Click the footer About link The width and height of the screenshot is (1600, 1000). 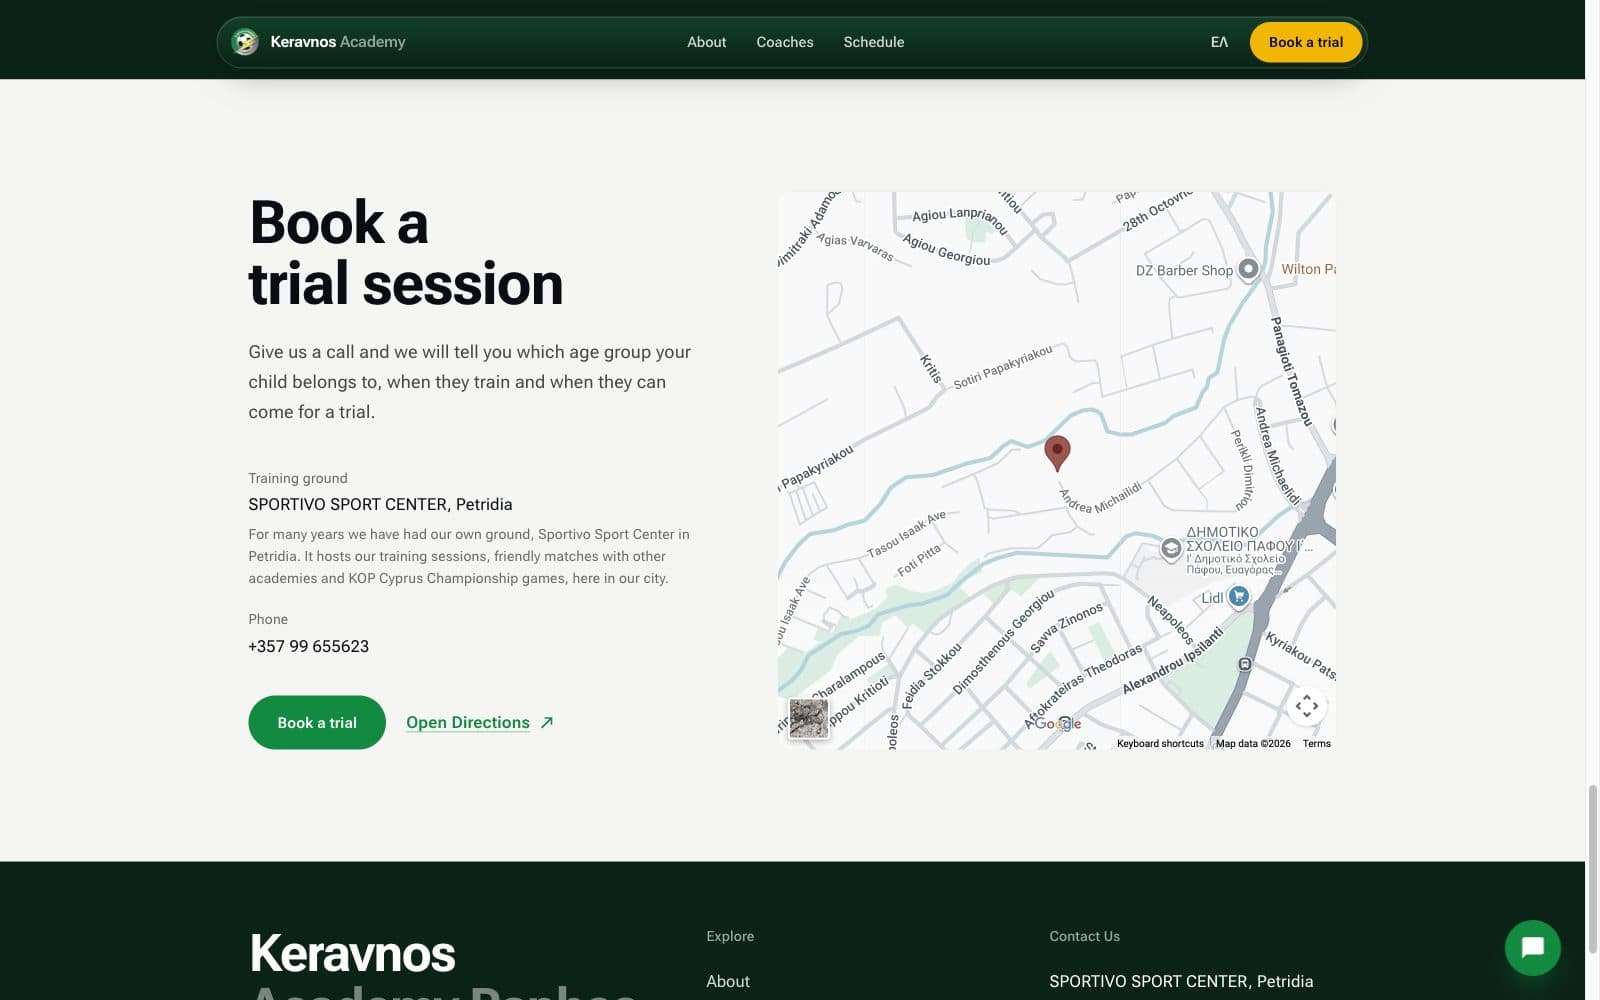(727, 981)
